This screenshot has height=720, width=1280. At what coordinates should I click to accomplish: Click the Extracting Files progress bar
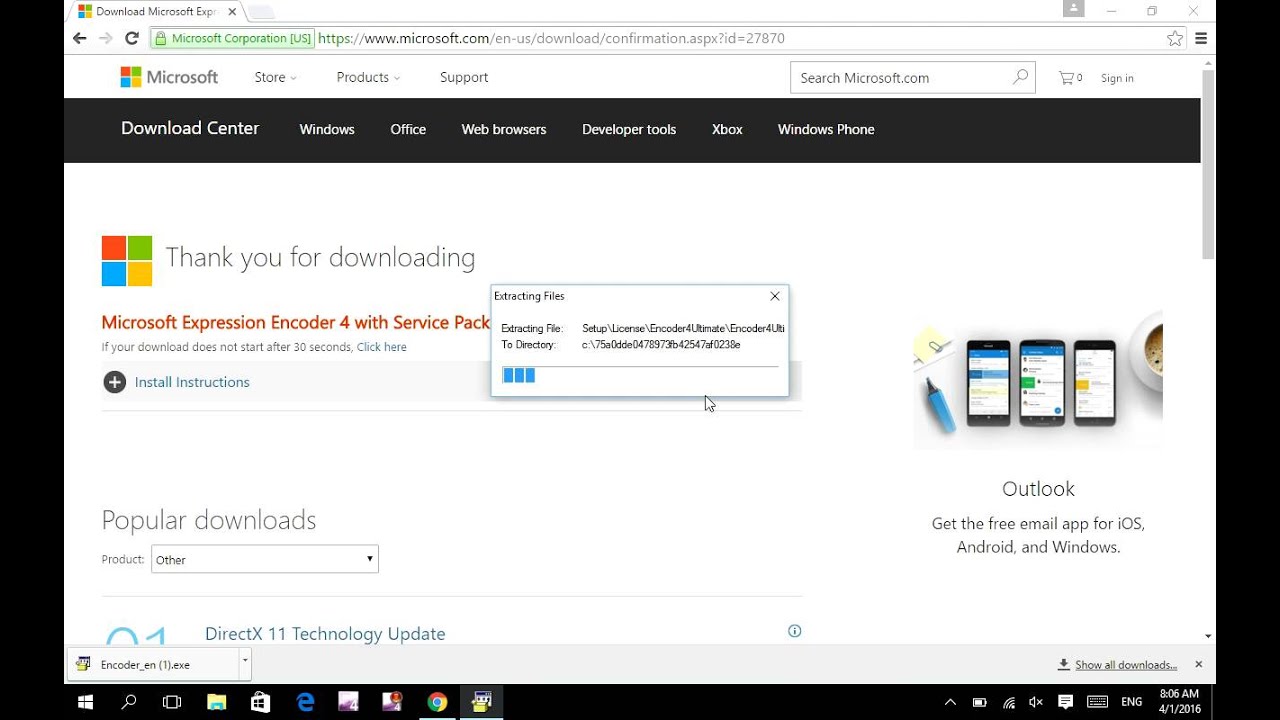point(640,375)
